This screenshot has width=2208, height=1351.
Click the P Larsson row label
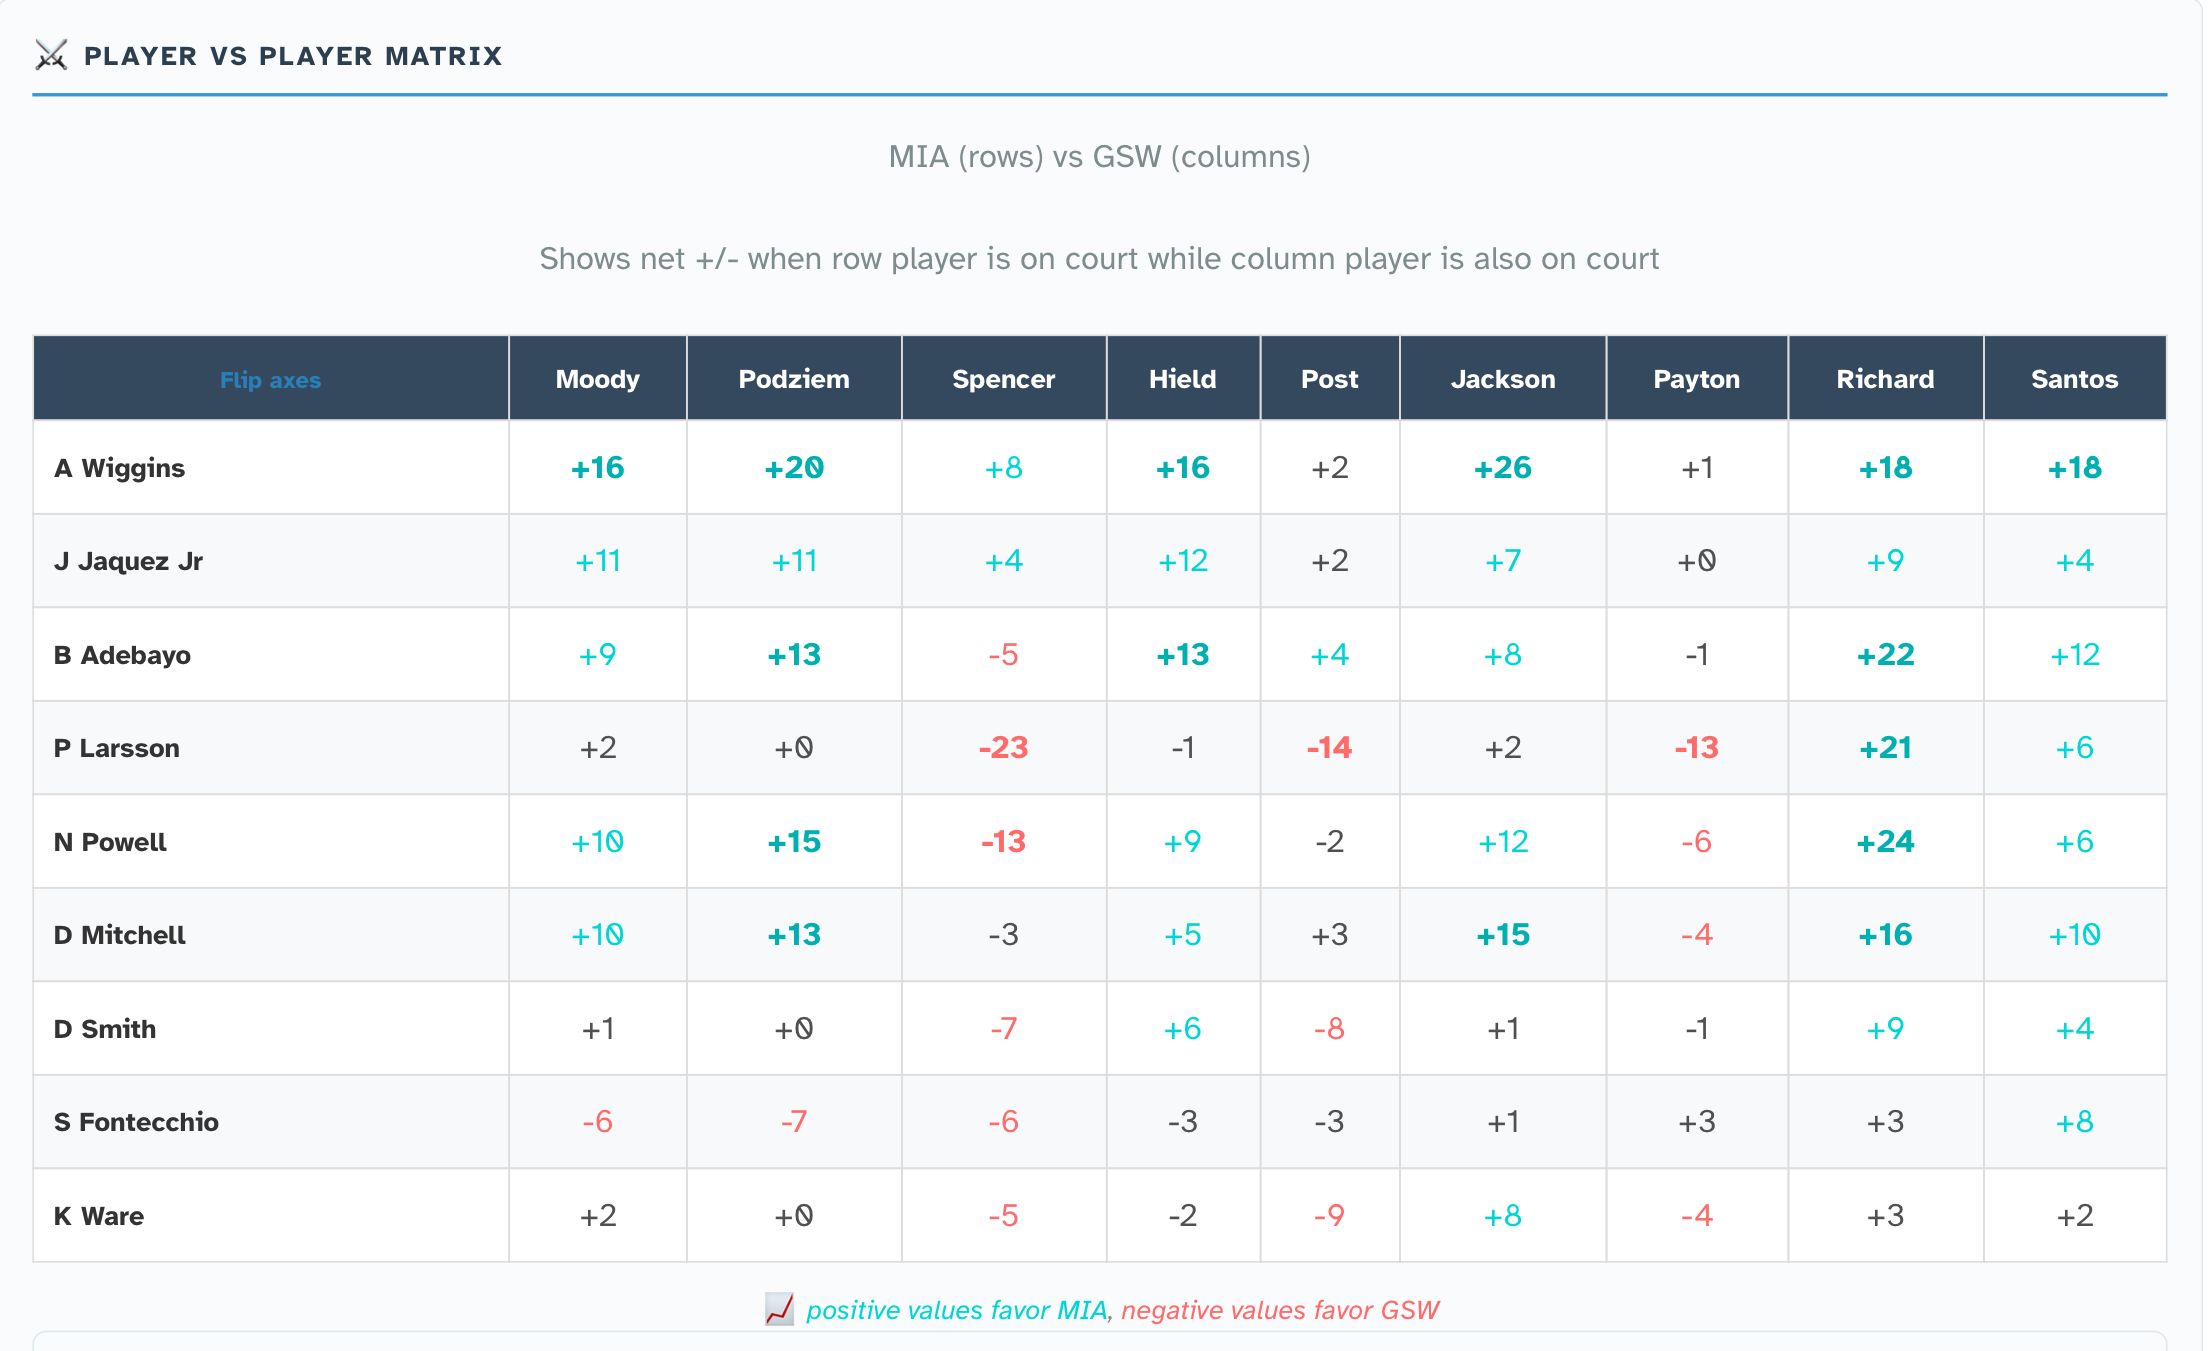[x=117, y=748]
